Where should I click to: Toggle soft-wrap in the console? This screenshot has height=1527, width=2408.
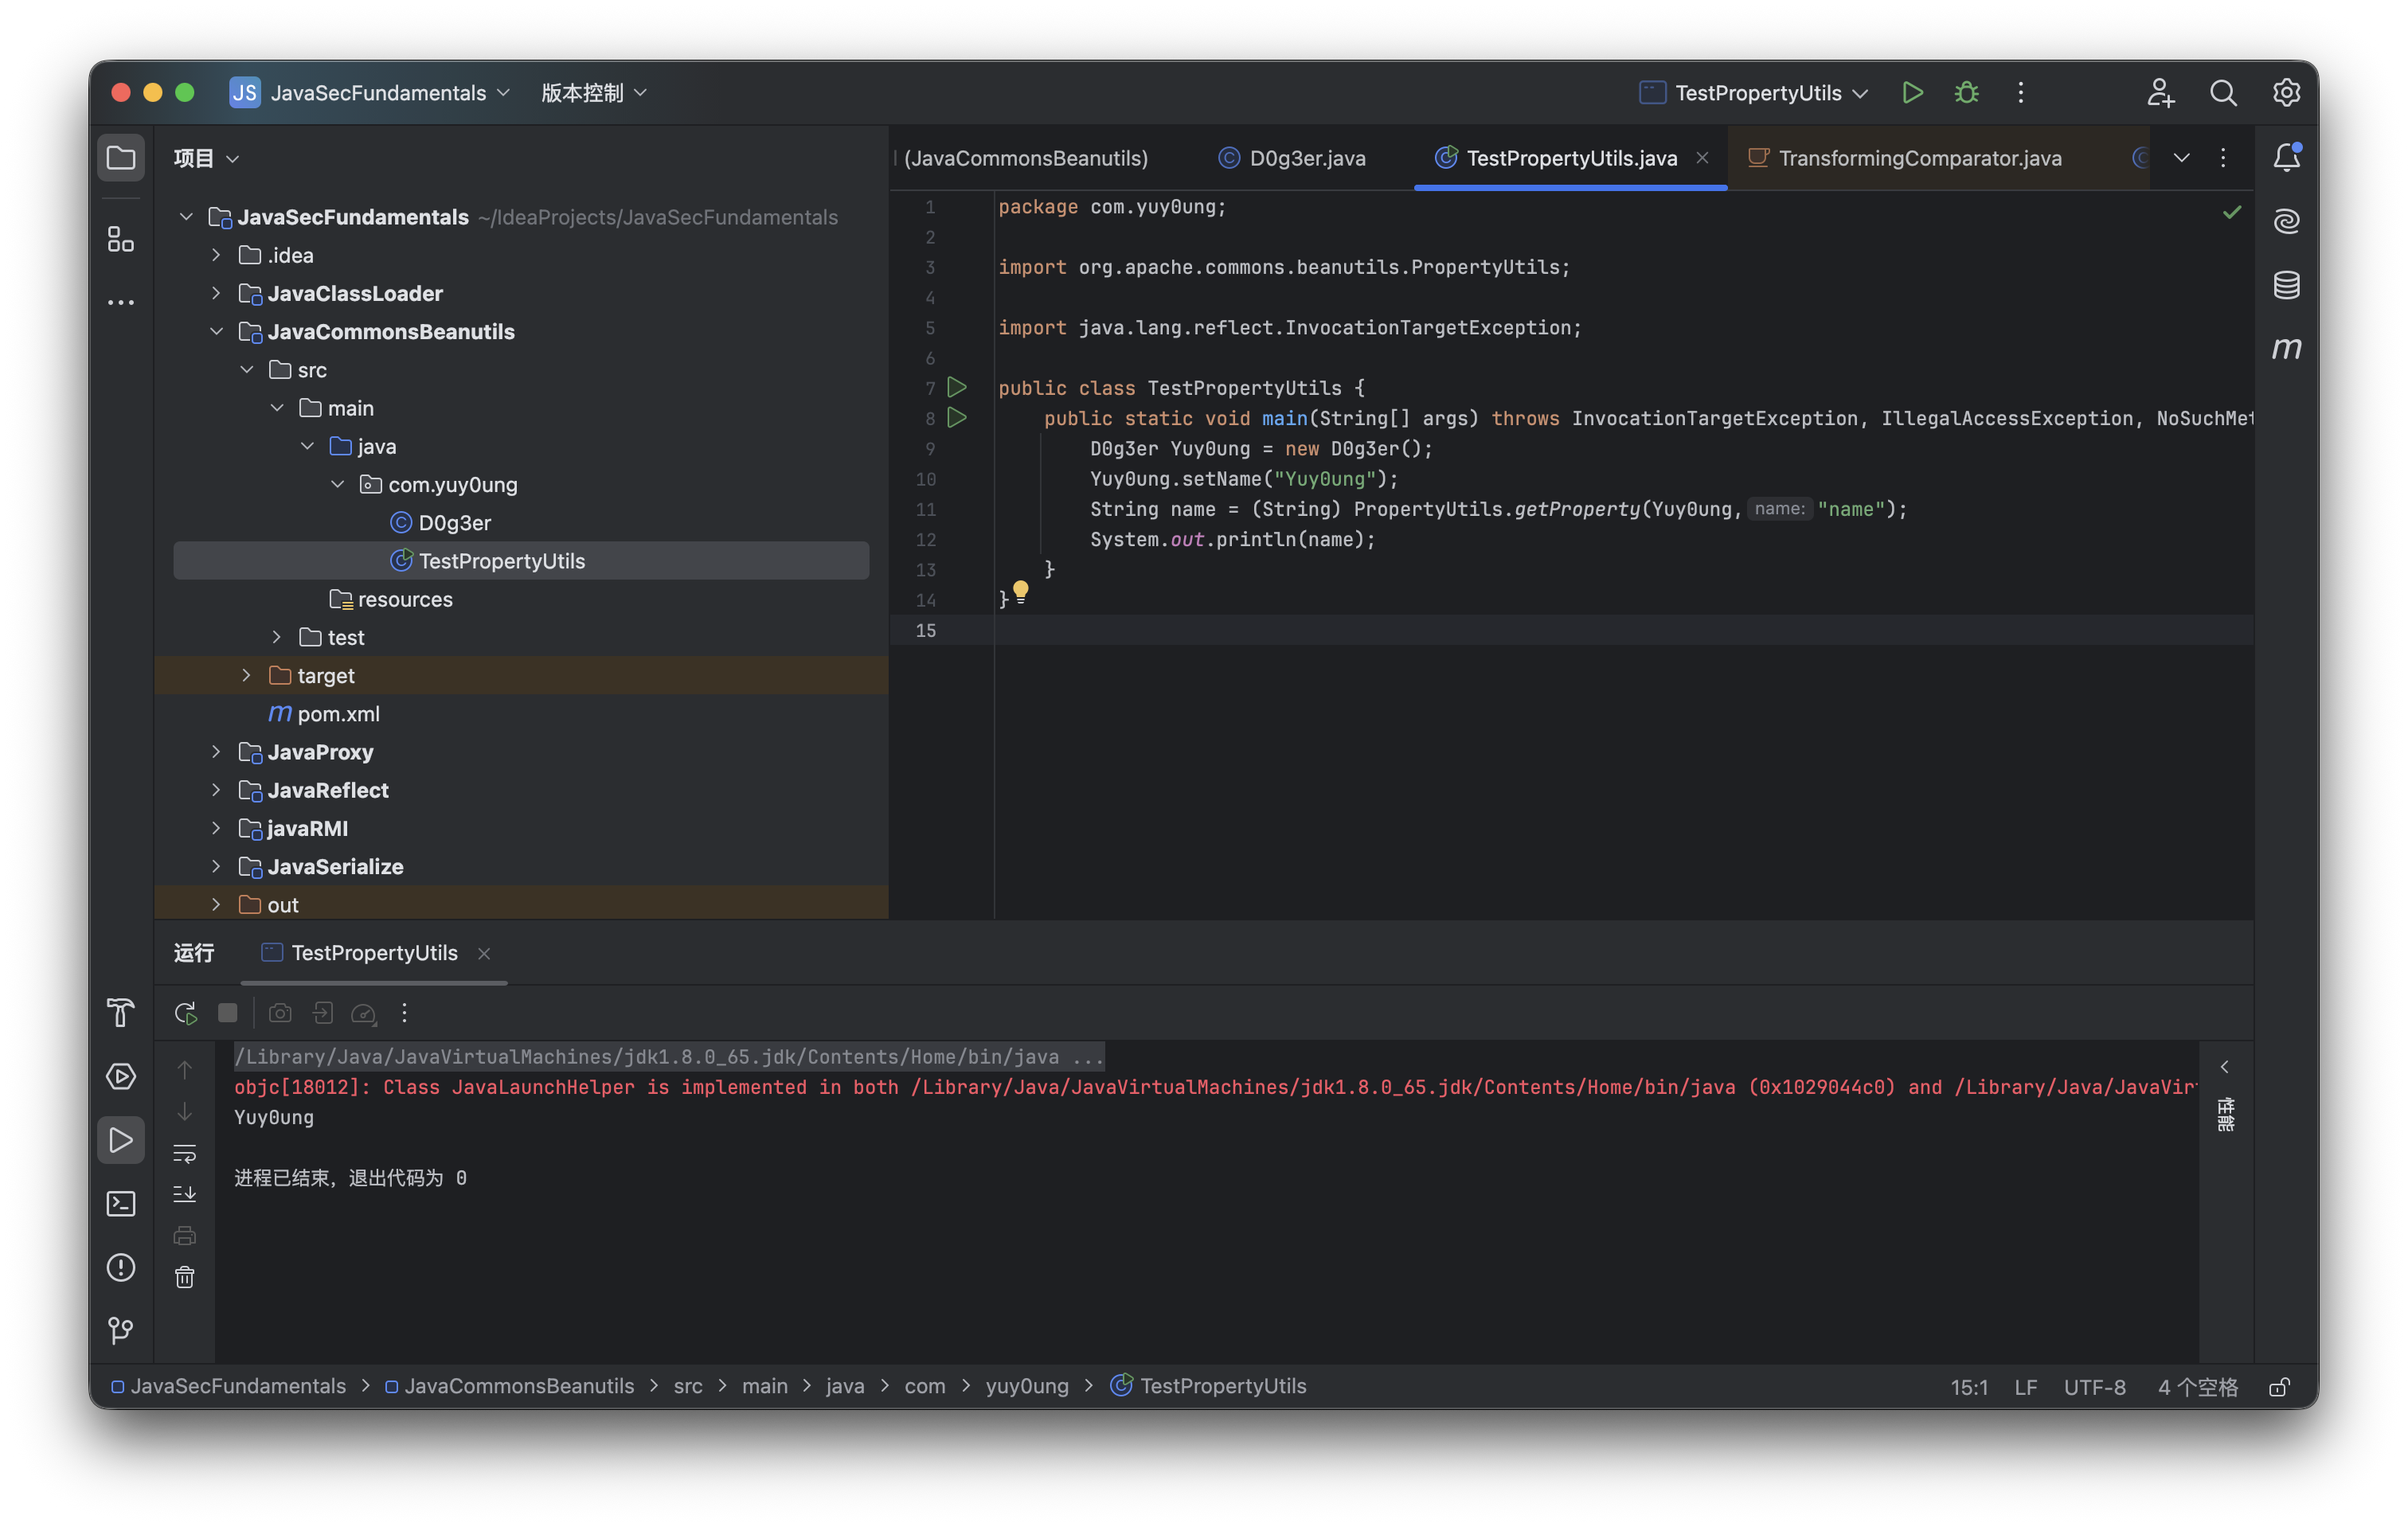click(185, 1153)
